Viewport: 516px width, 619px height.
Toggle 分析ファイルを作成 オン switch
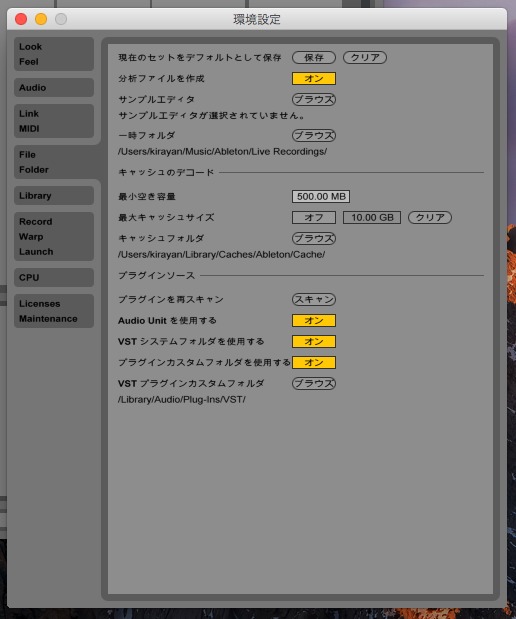tap(314, 78)
